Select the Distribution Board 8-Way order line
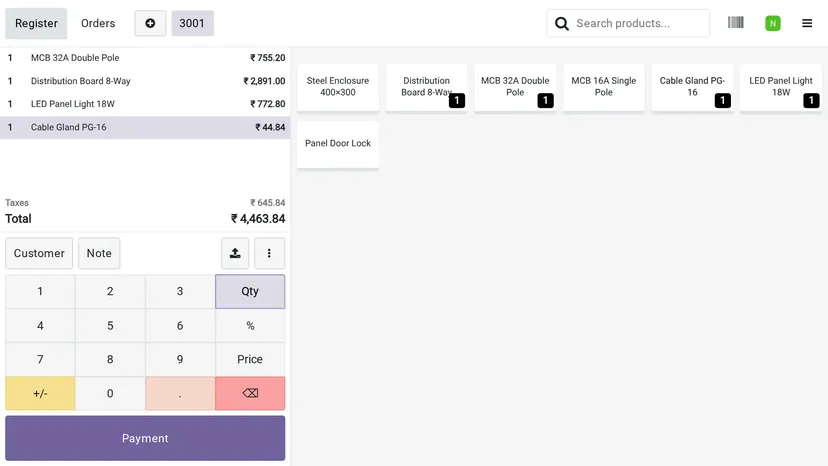 tap(145, 81)
